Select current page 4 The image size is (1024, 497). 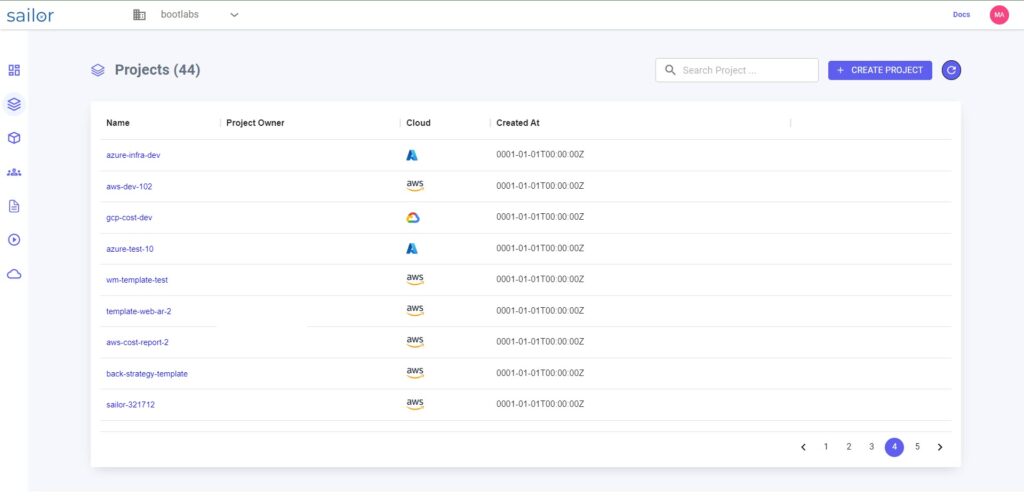point(895,447)
